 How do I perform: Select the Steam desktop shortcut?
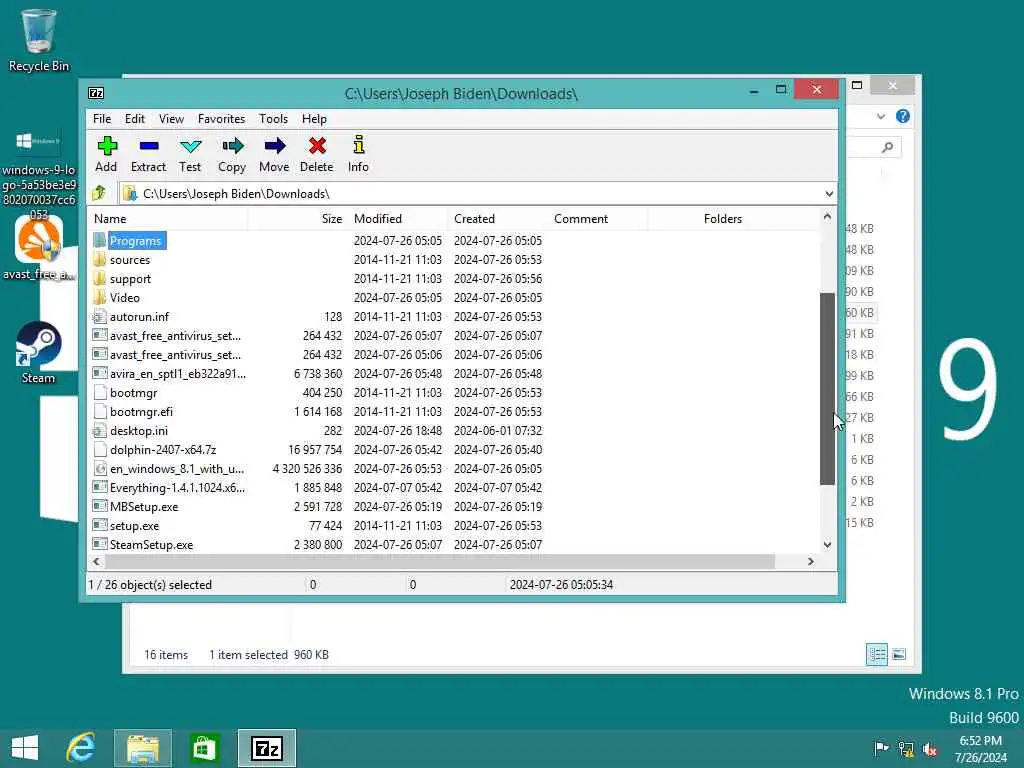39,353
